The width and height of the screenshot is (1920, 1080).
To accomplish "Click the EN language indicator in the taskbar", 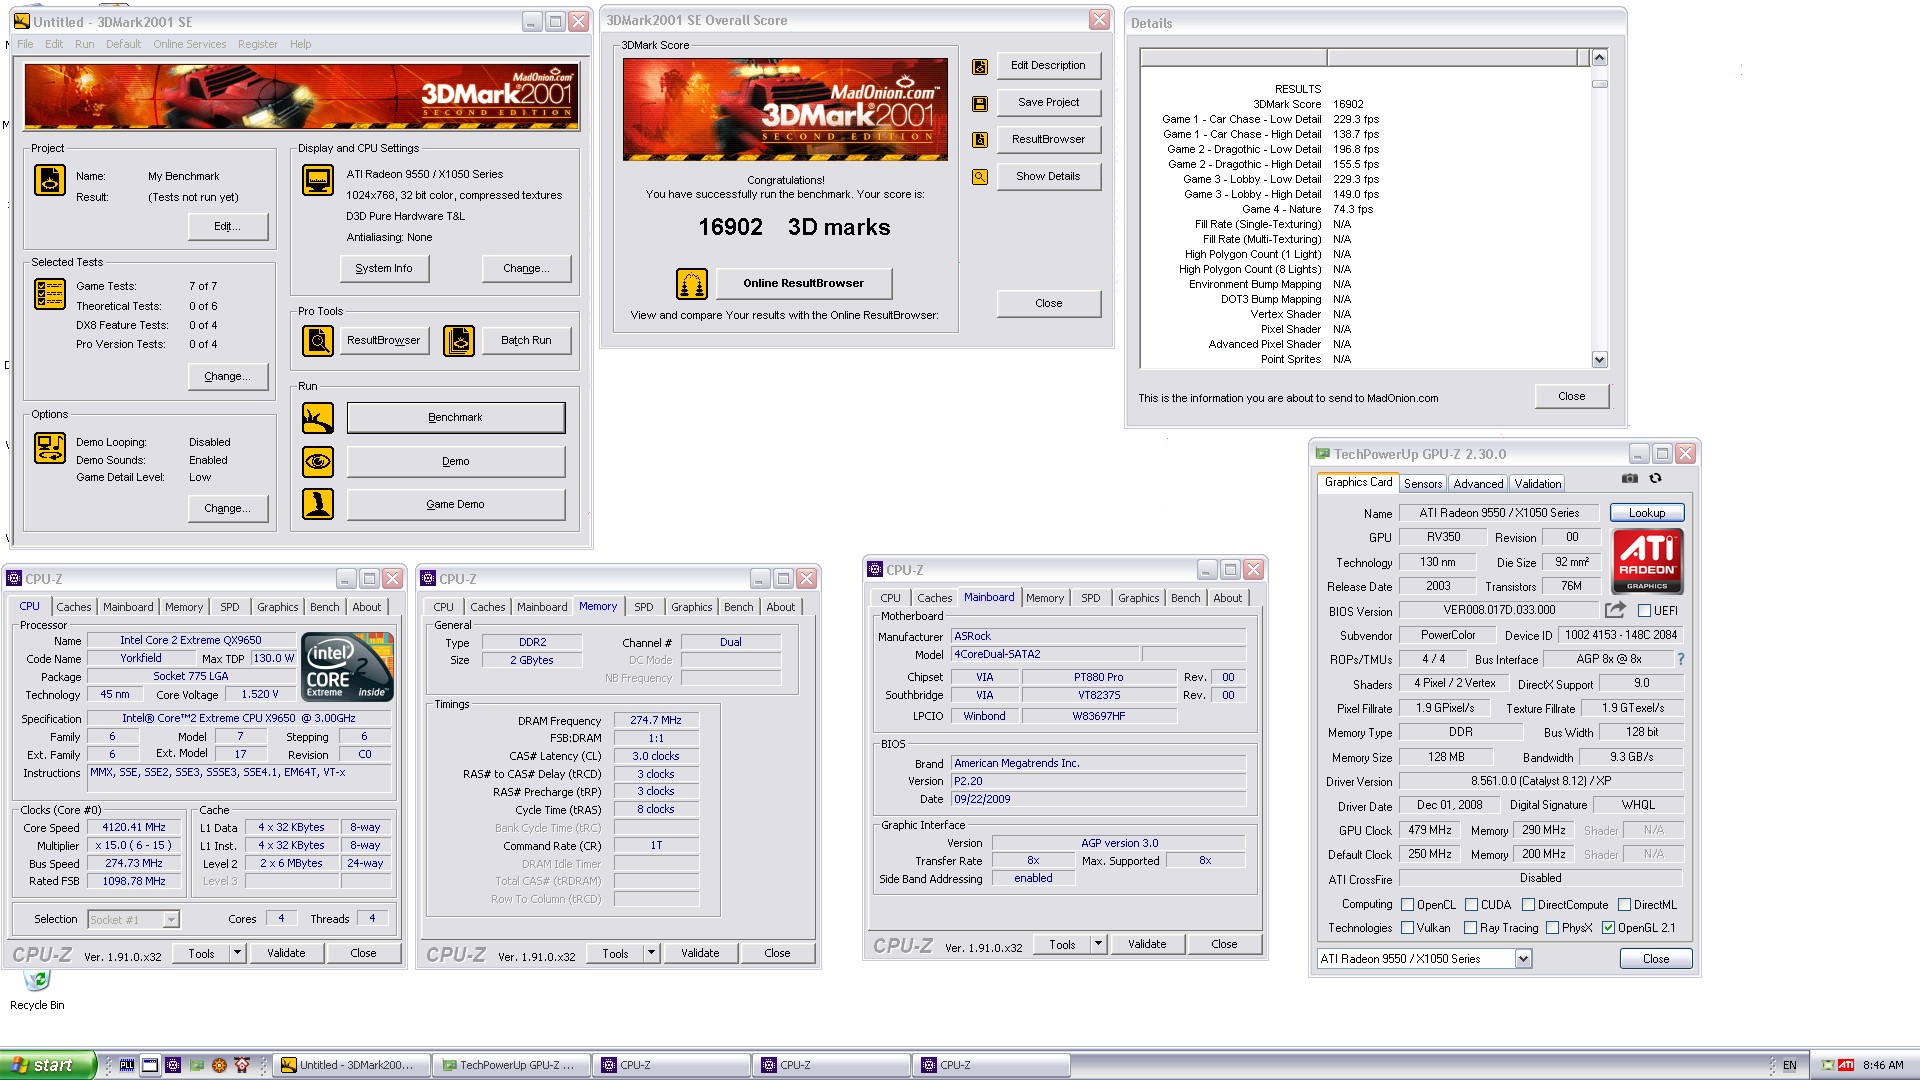I will coord(1789,1066).
